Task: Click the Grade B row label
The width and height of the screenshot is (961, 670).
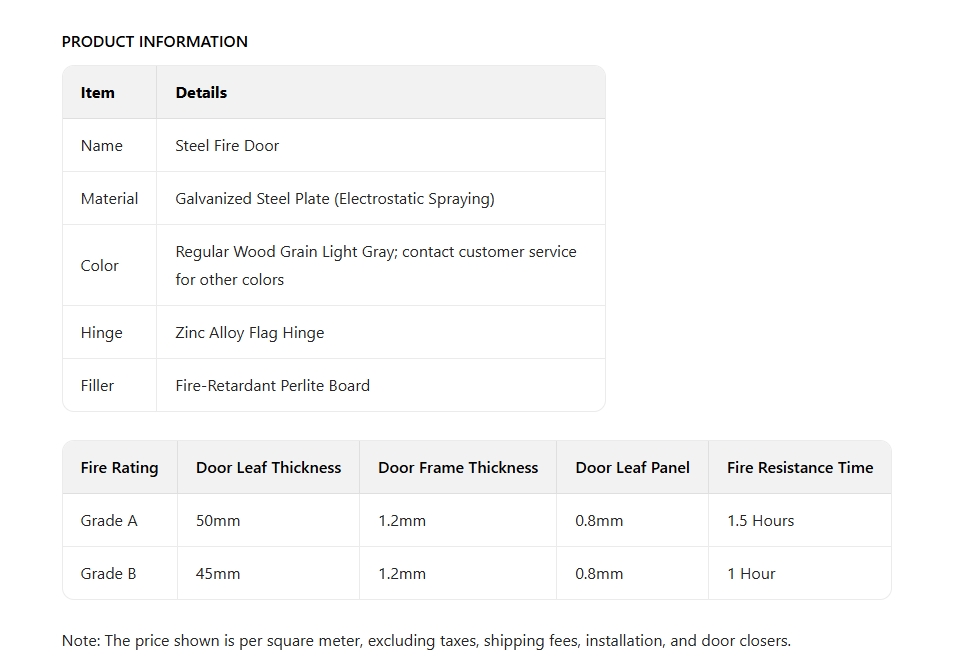Action: coord(108,574)
